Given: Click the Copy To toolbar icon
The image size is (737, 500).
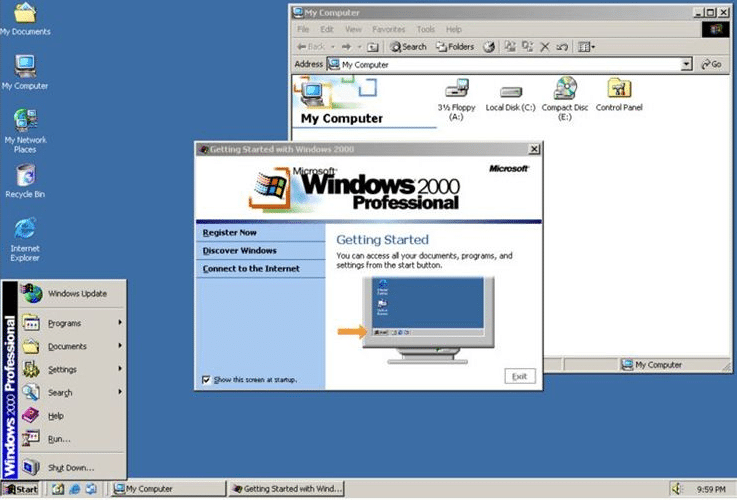Looking at the screenshot, I should tap(527, 47).
